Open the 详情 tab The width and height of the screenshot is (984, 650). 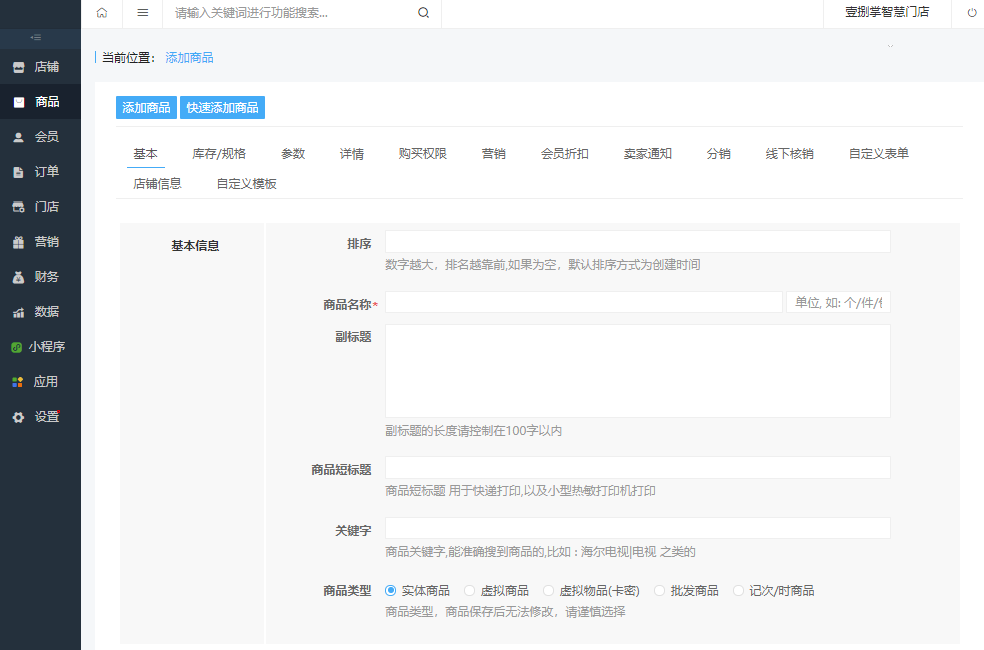352,154
